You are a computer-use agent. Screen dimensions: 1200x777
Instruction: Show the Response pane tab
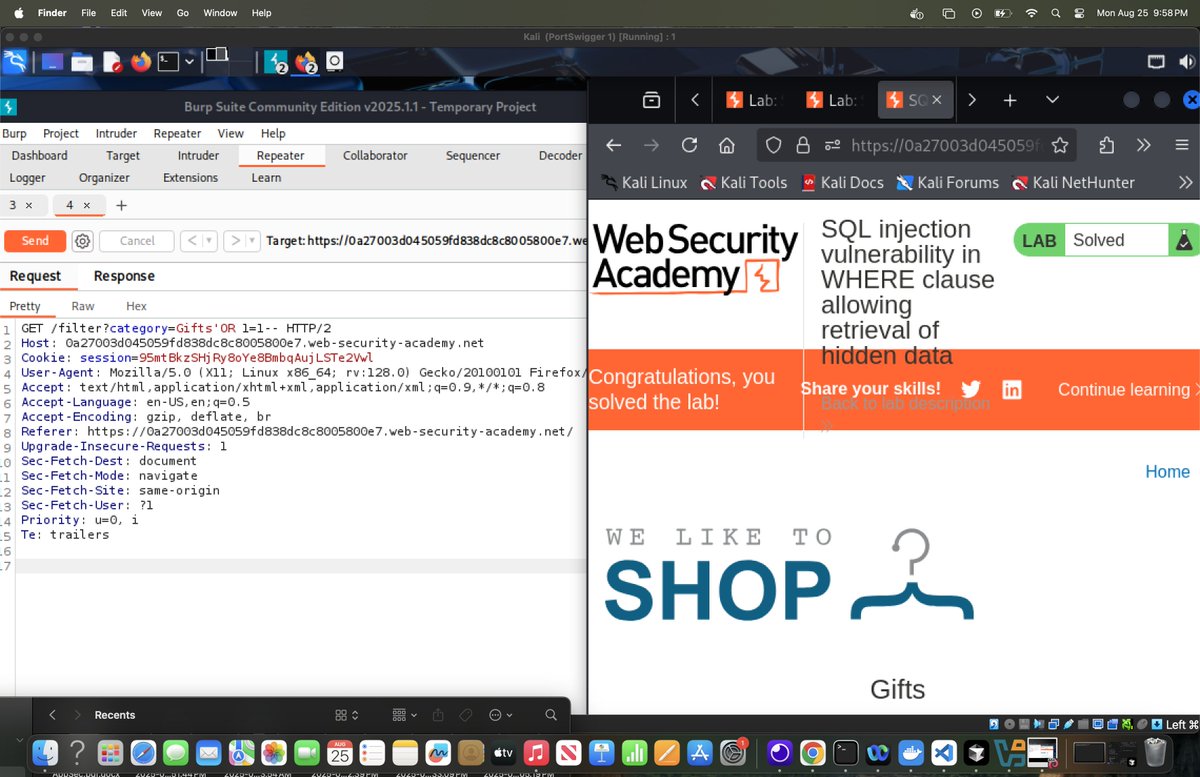coord(124,276)
